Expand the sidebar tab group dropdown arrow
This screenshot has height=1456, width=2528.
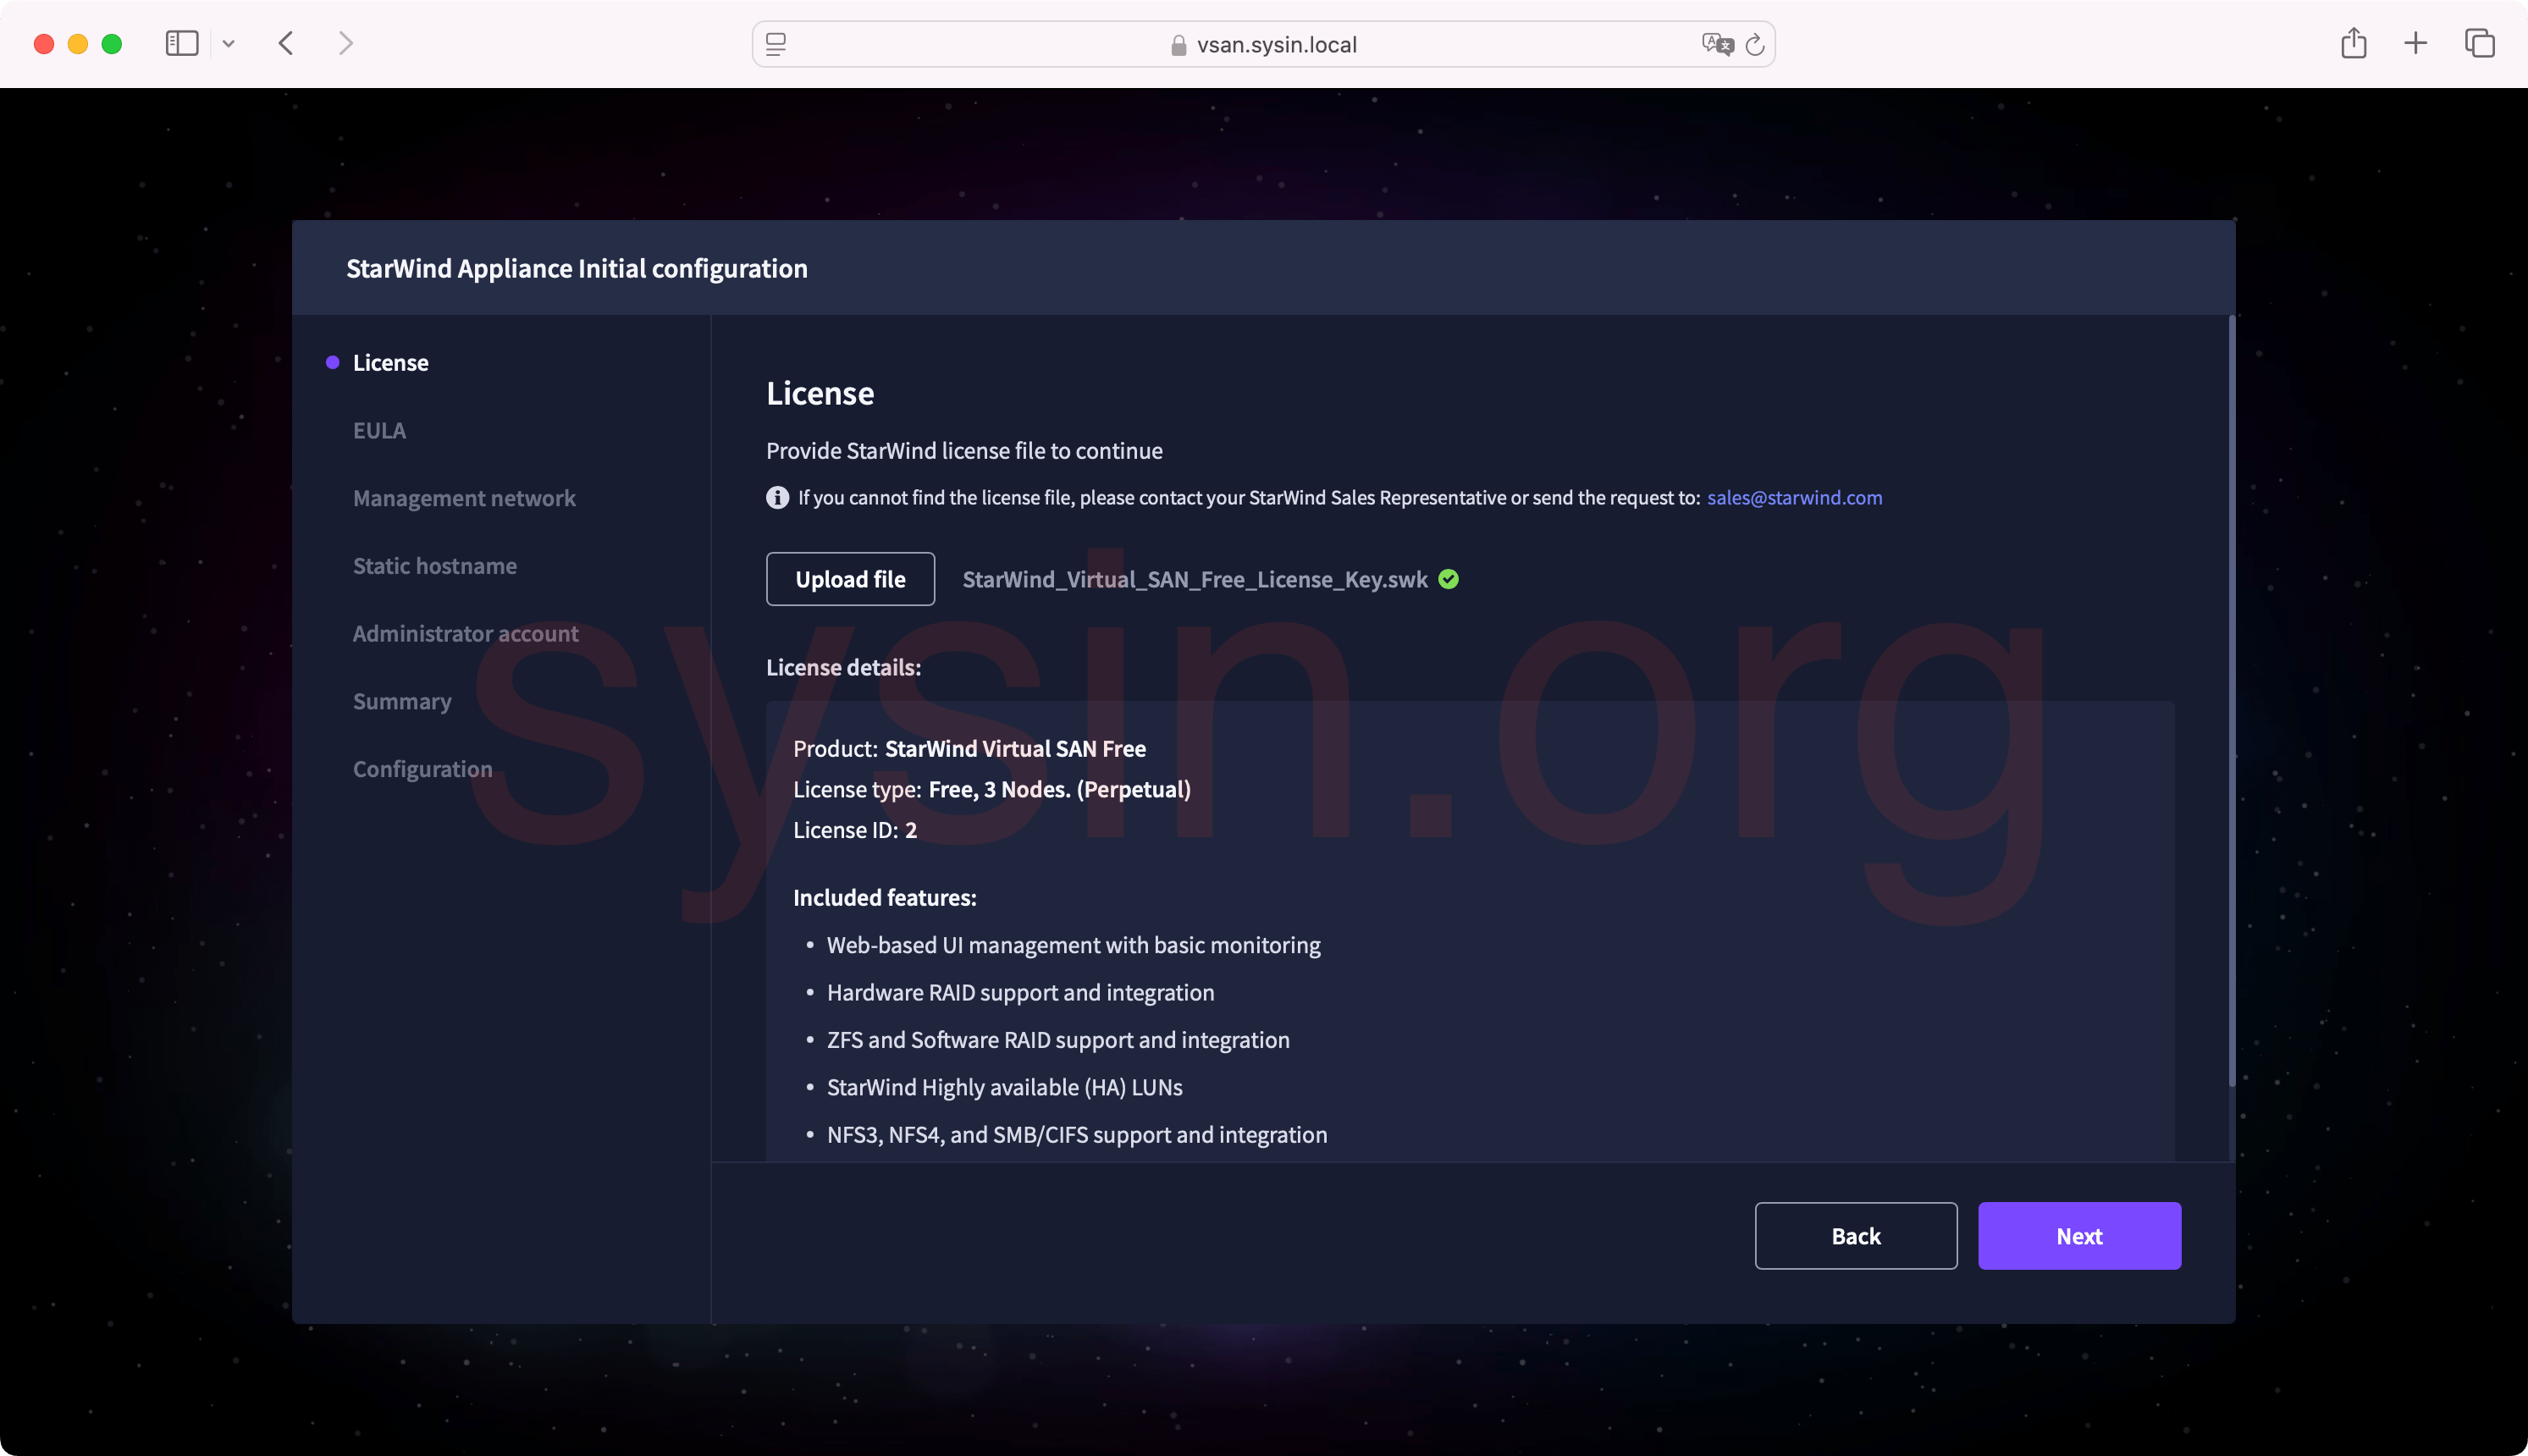pyautogui.click(x=229, y=44)
